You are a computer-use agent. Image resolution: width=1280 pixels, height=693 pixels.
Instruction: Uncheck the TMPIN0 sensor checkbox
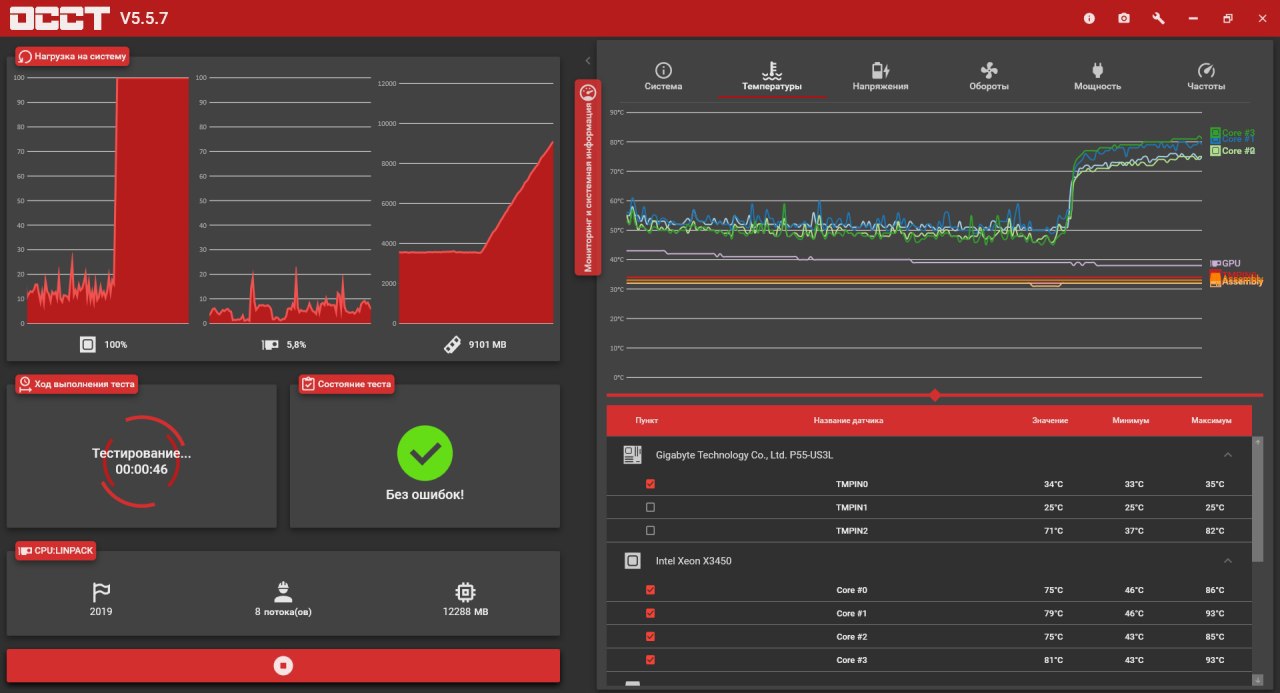(650, 484)
